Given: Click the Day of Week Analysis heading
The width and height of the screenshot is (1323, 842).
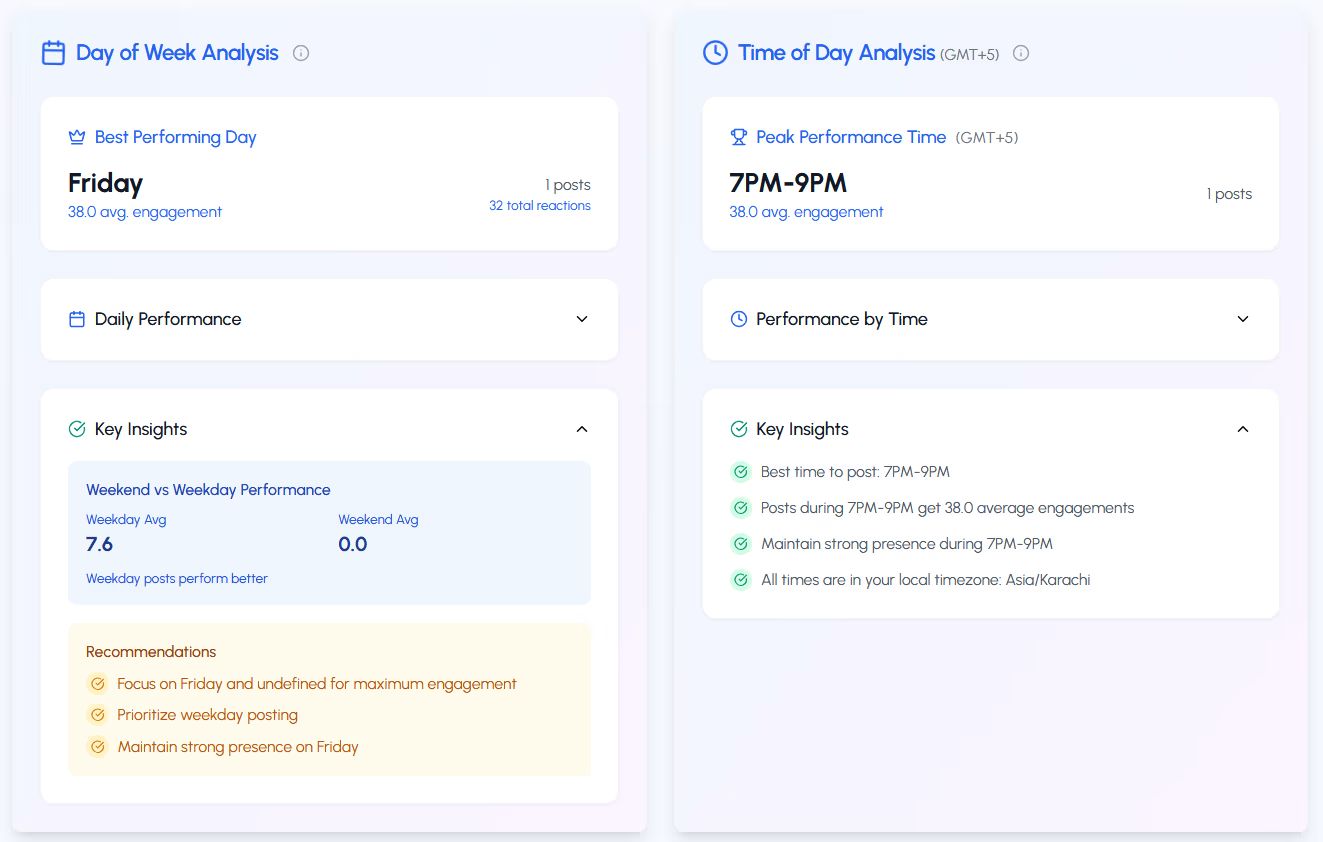Looking at the screenshot, I should 177,53.
